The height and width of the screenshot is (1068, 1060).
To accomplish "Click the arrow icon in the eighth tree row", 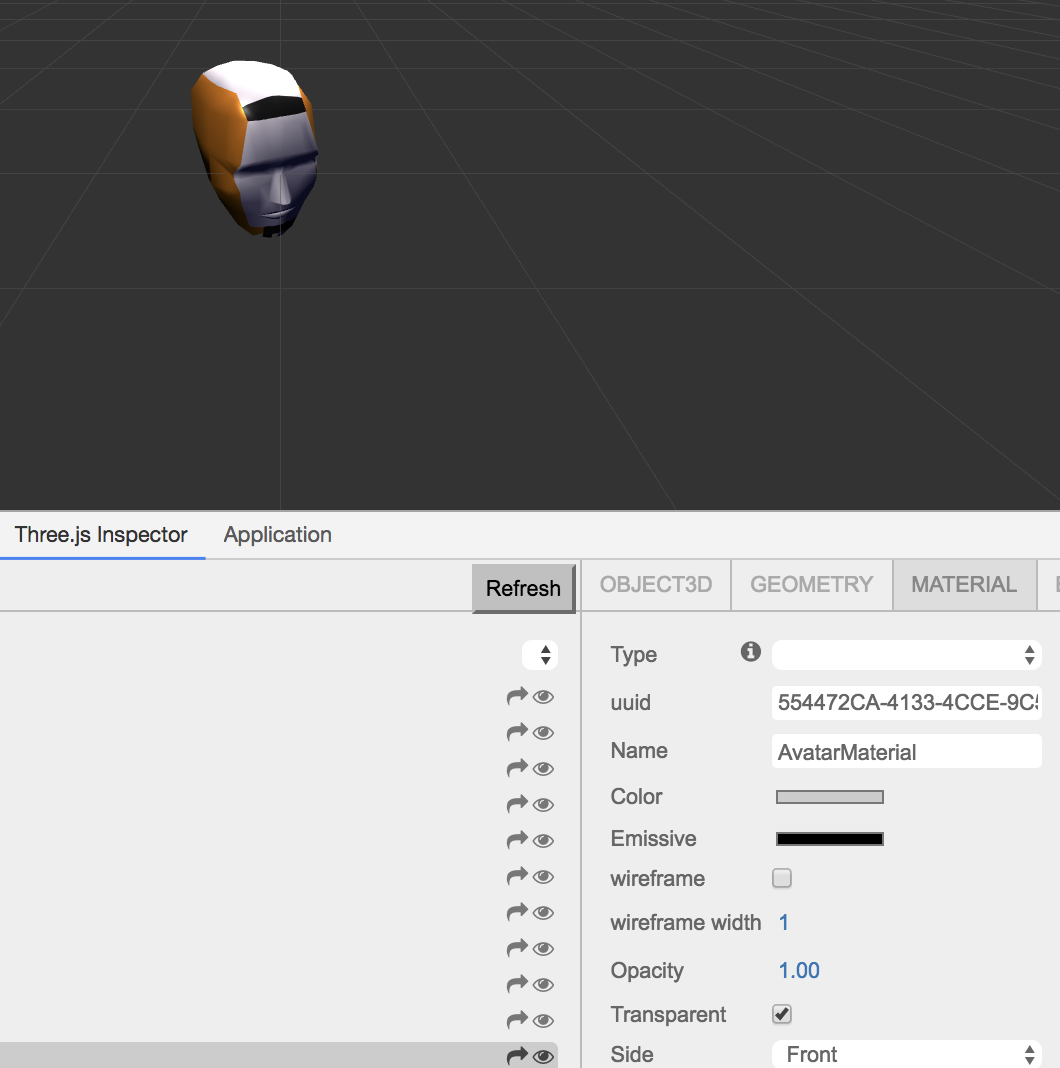I will click(x=517, y=948).
